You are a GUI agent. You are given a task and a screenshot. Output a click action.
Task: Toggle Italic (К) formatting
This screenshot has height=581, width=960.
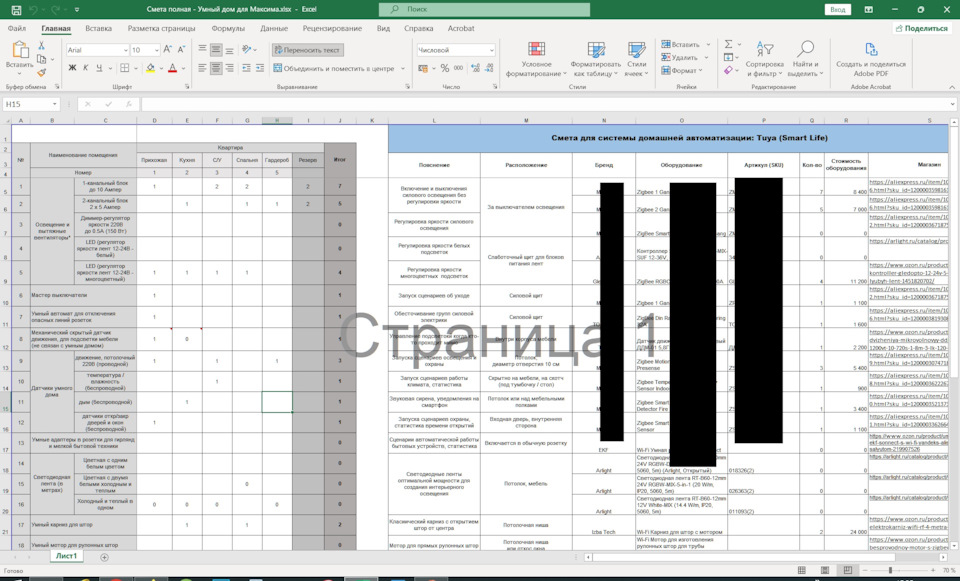[x=86, y=68]
